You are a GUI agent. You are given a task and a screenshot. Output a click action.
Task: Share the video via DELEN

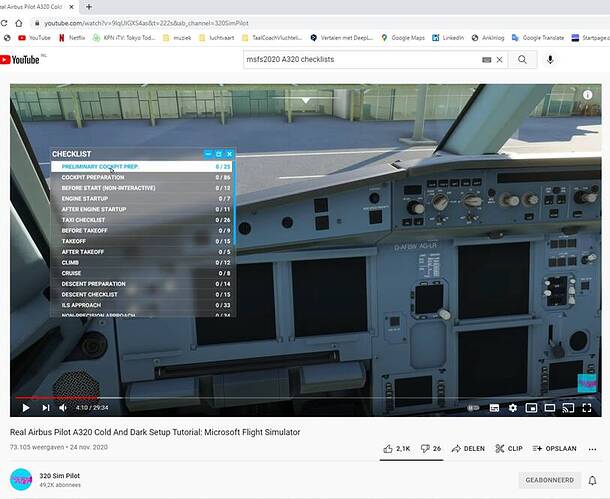pyautogui.click(x=468, y=448)
